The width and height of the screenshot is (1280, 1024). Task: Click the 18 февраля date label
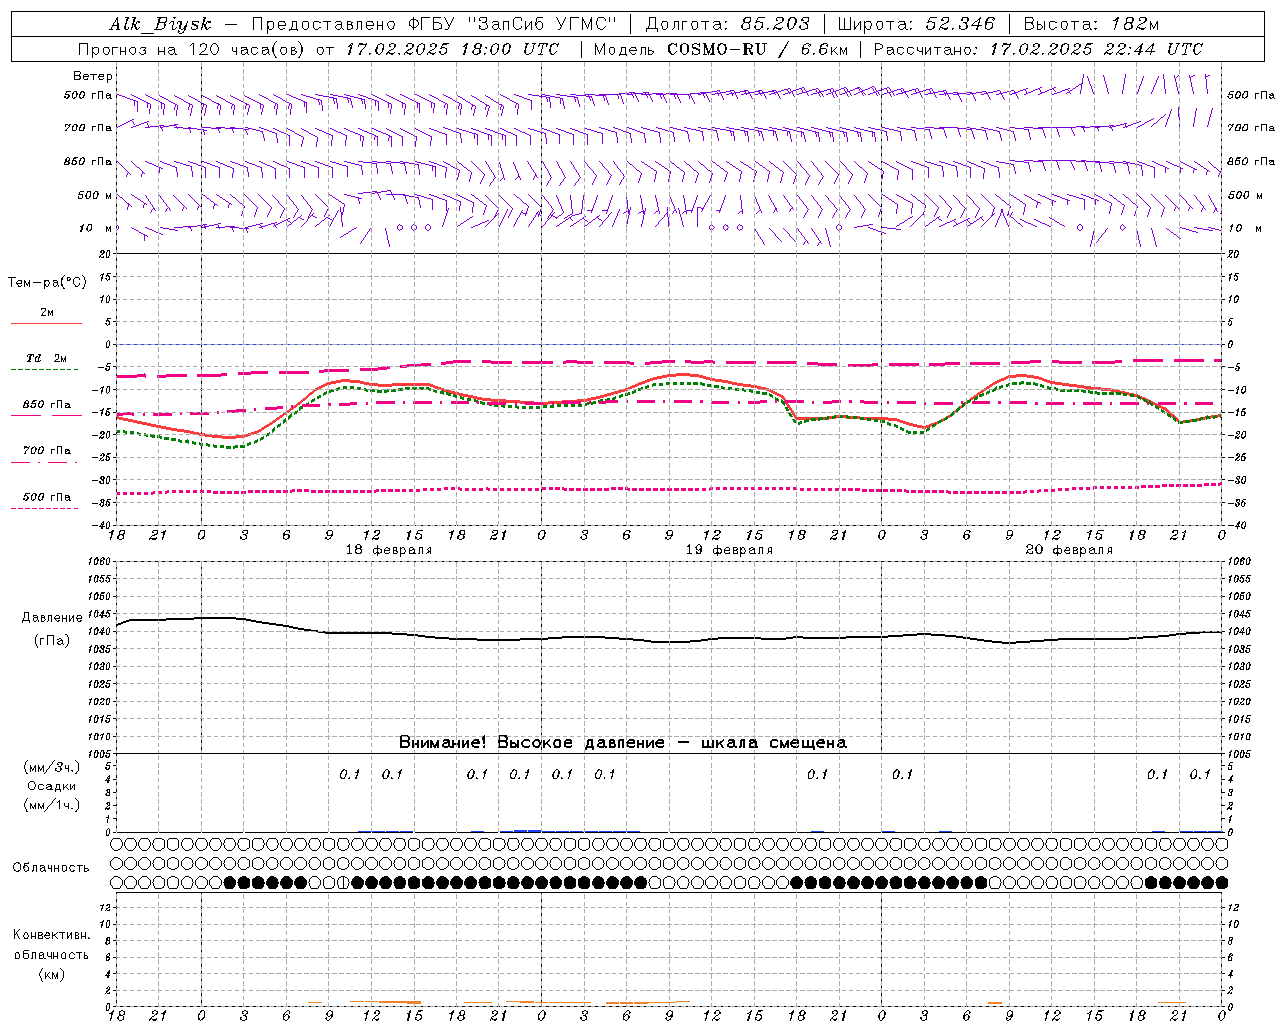[x=389, y=550]
